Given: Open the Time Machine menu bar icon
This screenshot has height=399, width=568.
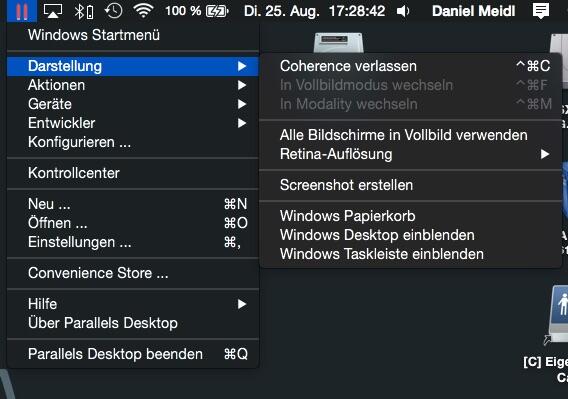Looking at the screenshot, I should click(113, 11).
